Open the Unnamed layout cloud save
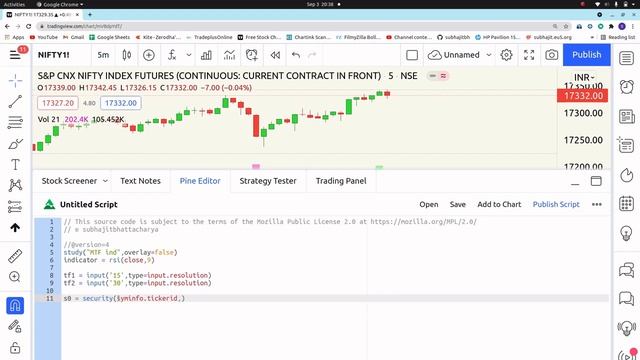640x360 pixels. (453, 55)
